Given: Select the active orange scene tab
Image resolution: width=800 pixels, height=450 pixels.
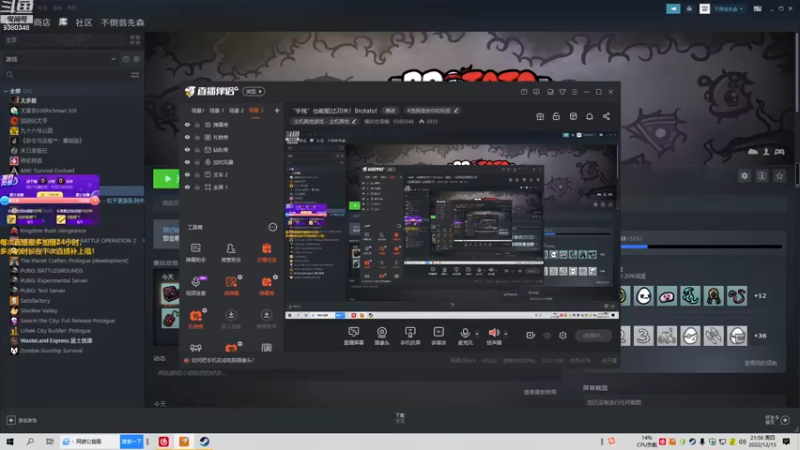Looking at the screenshot, I should coord(255,110).
